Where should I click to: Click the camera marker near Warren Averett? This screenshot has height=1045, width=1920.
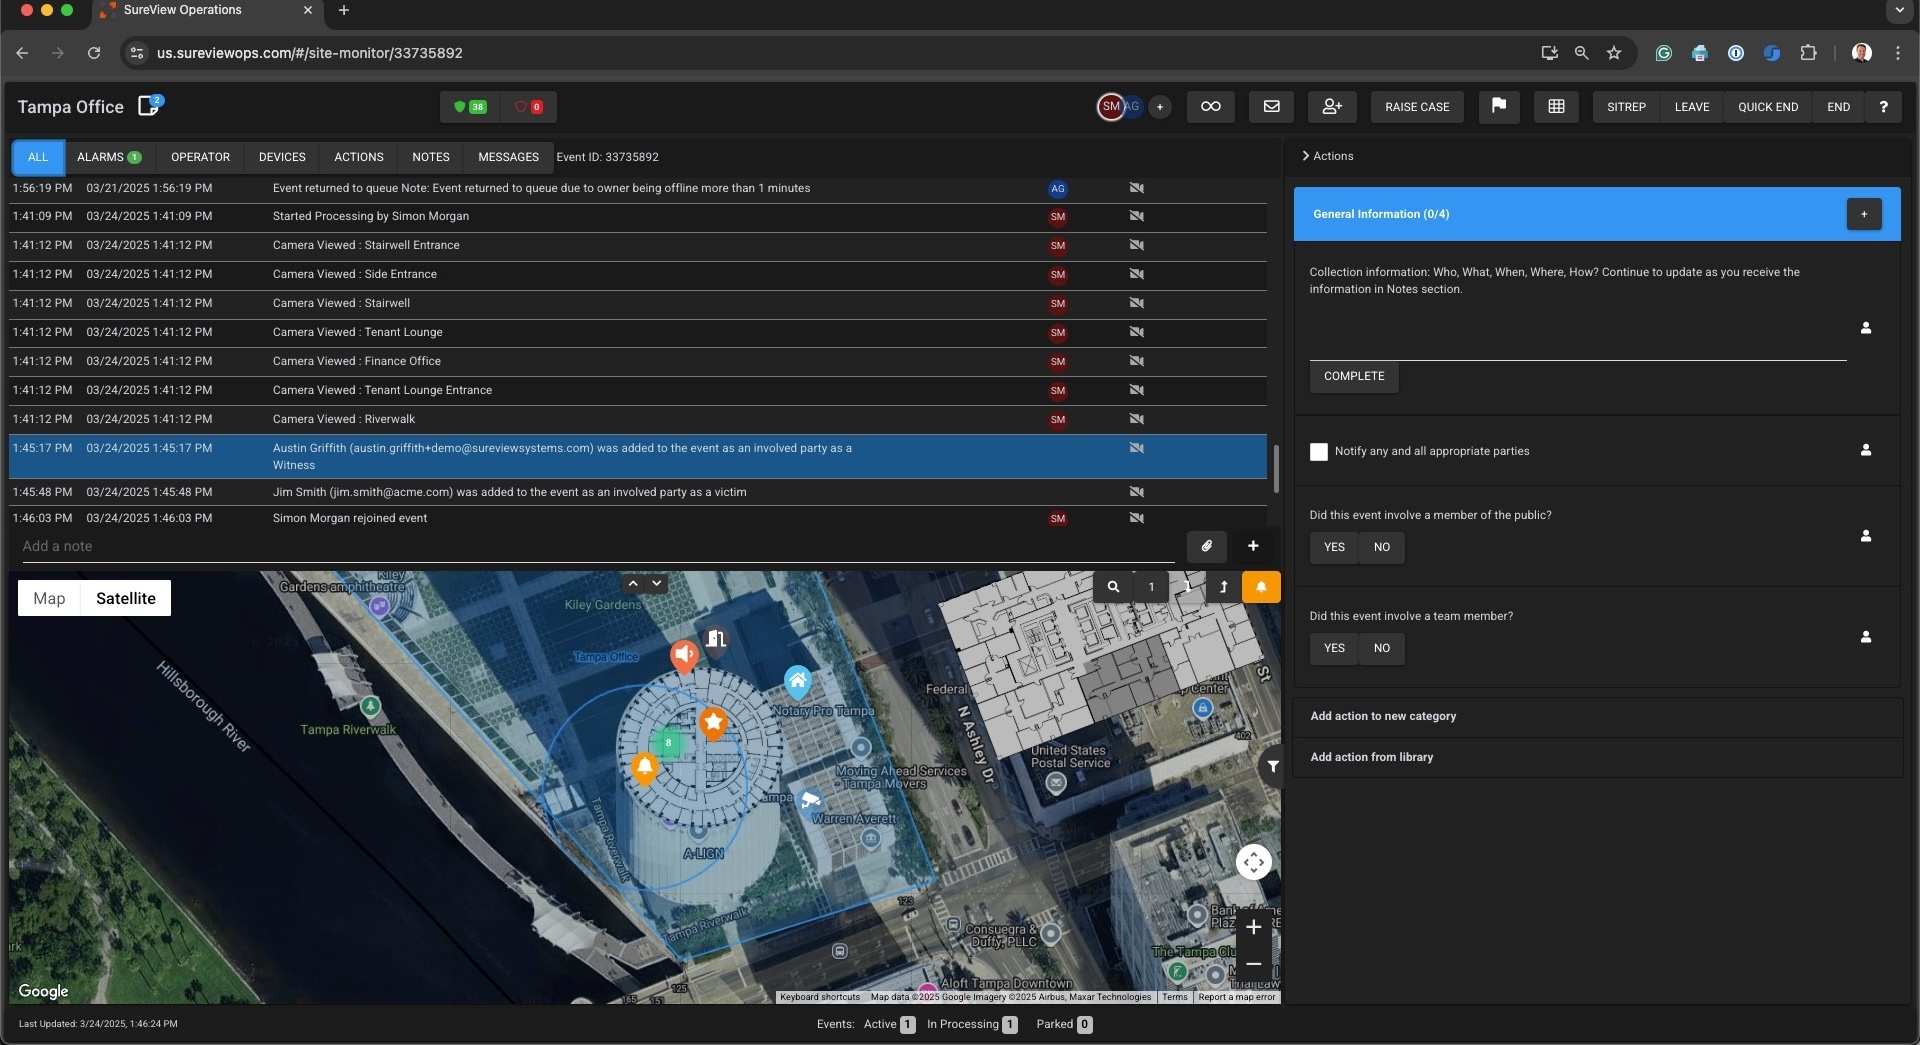(810, 802)
